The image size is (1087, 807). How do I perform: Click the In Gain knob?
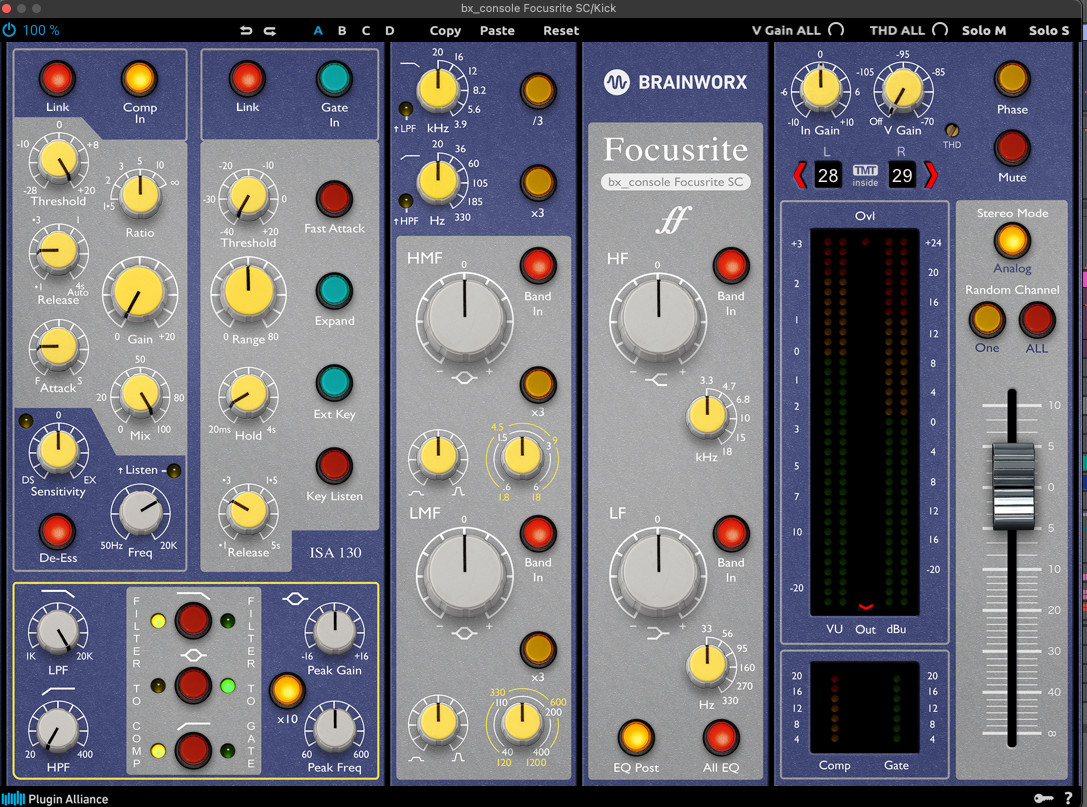(821, 88)
